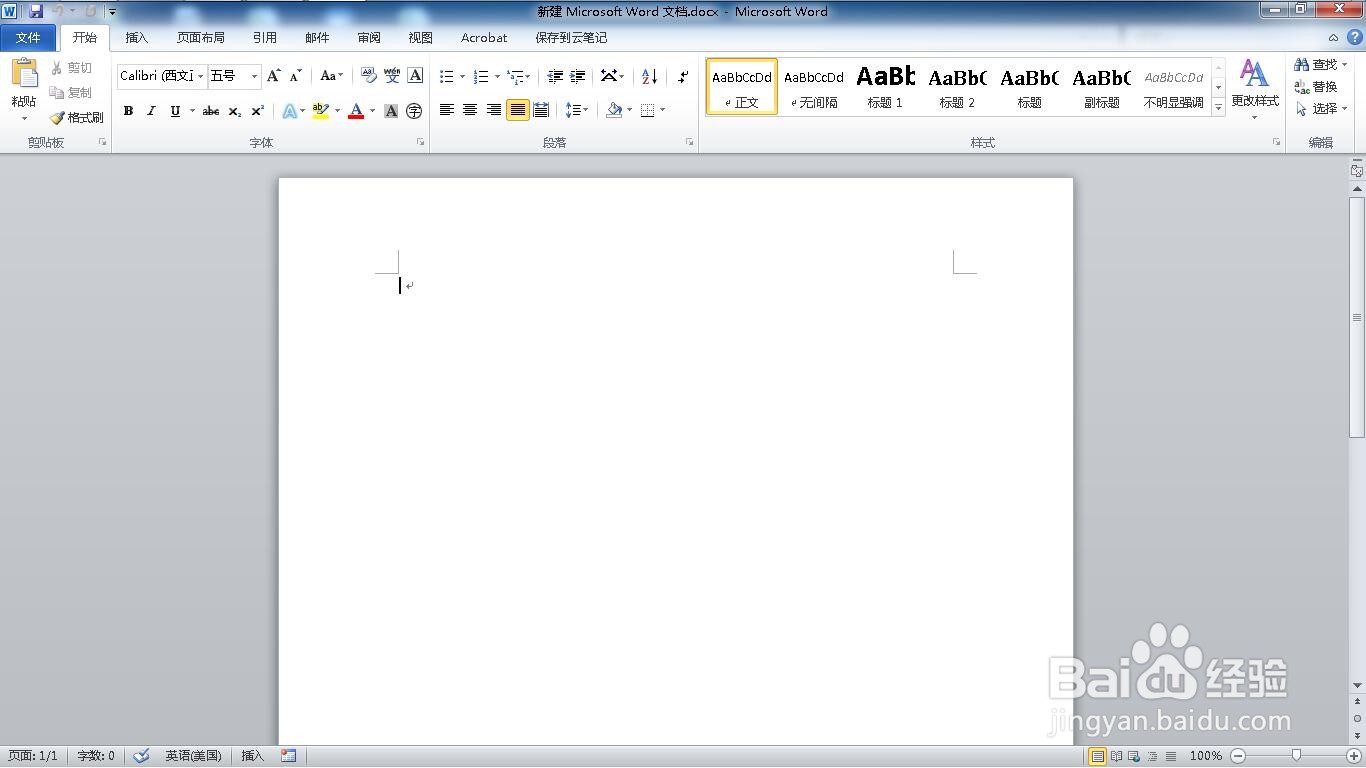Activate the Format Painter (格式刷)

click(x=77, y=117)
